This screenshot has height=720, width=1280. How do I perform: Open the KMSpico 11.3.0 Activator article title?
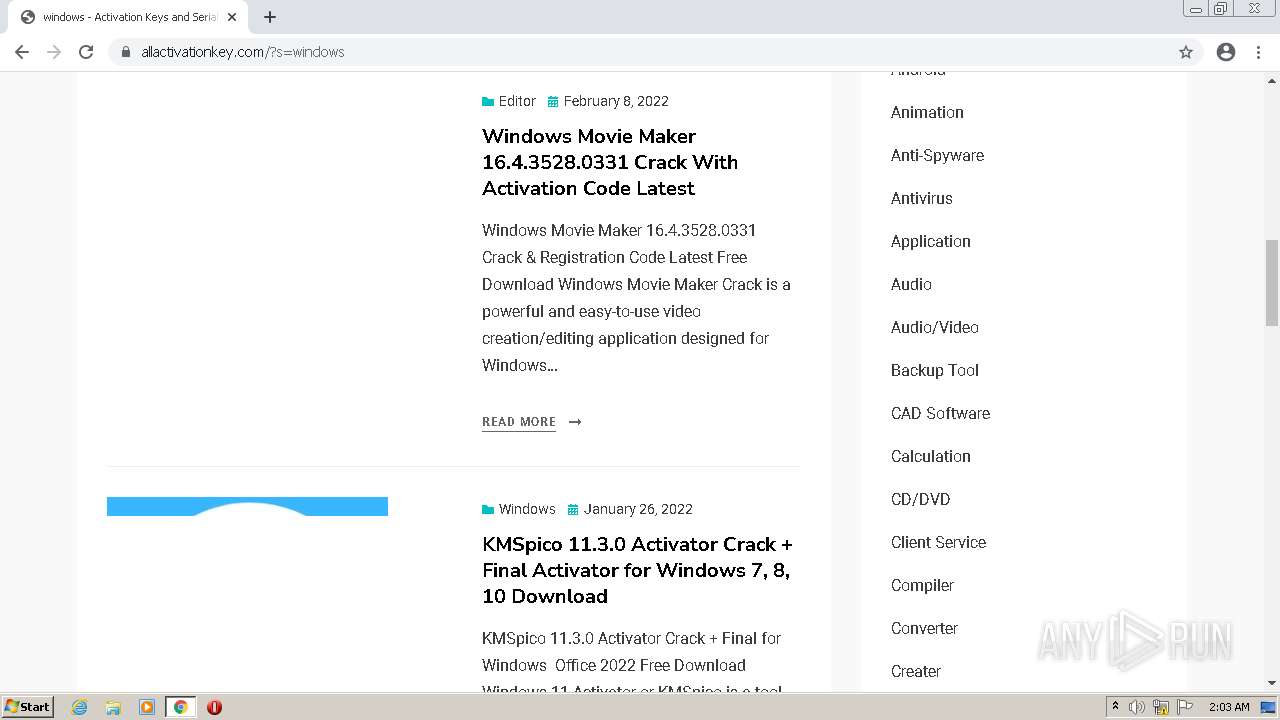click(637, 570)
